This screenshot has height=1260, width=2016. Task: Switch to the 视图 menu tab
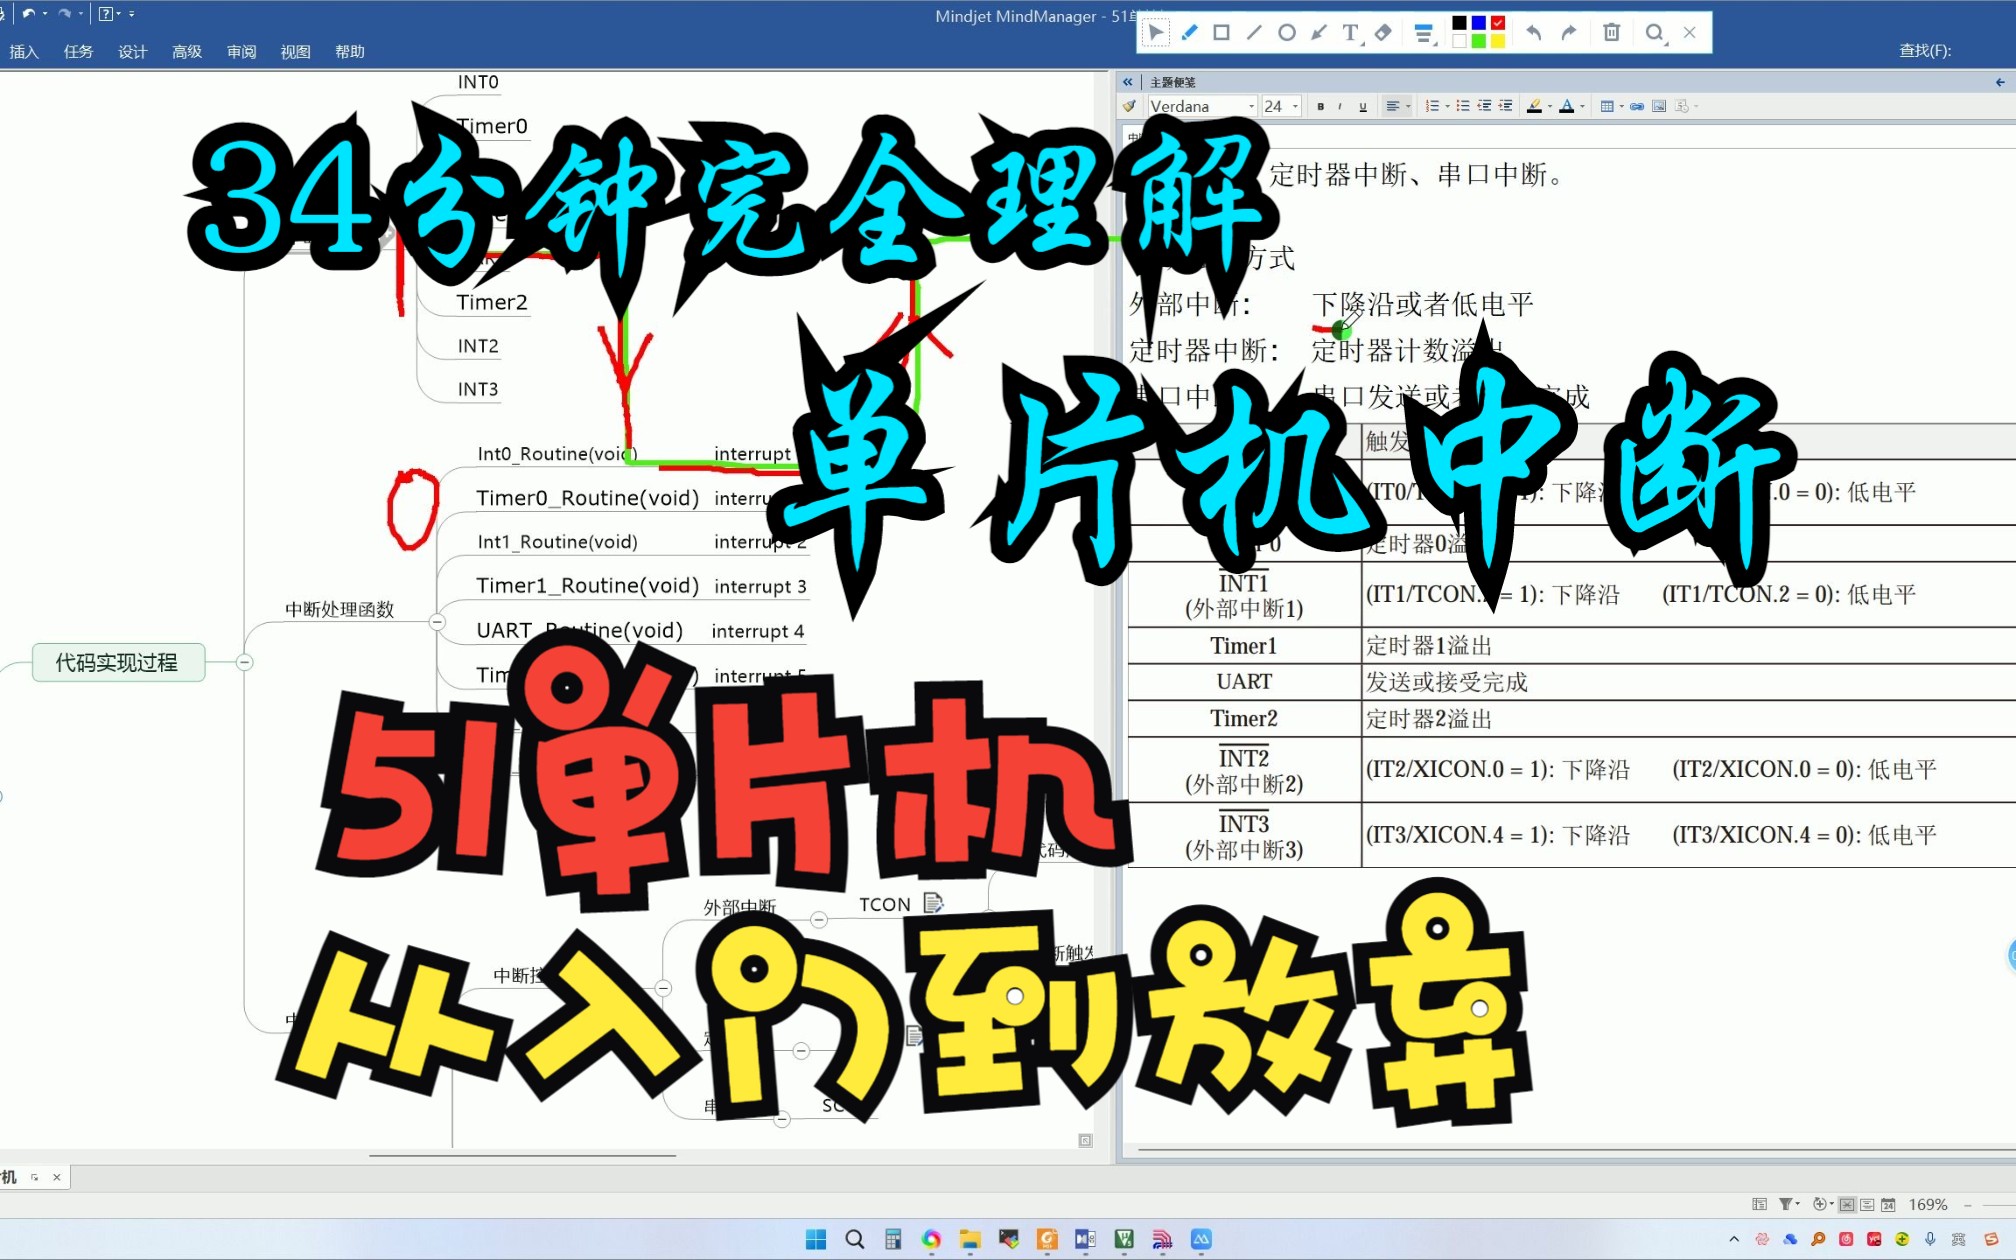tap(295, 51)
